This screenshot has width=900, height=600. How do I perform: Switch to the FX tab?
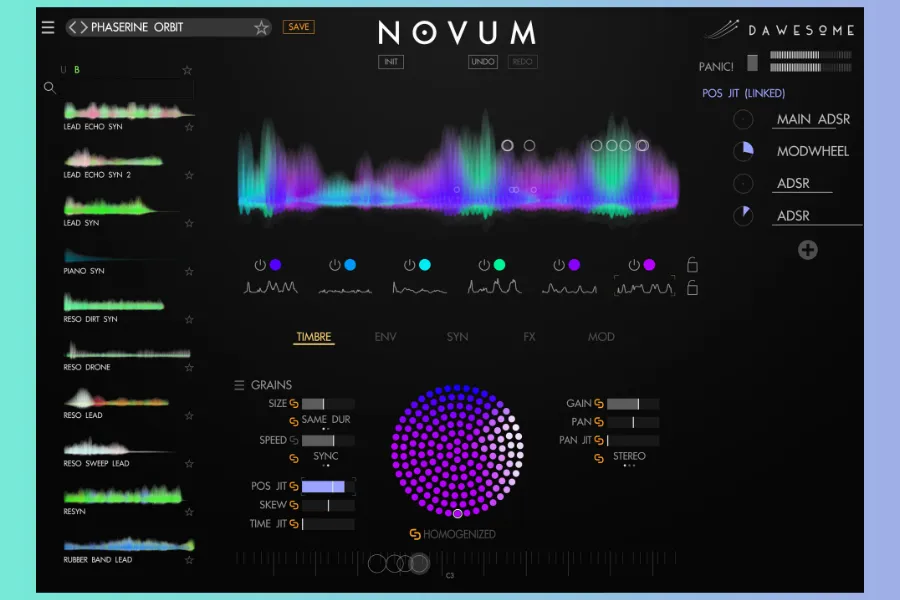(529, 337)
